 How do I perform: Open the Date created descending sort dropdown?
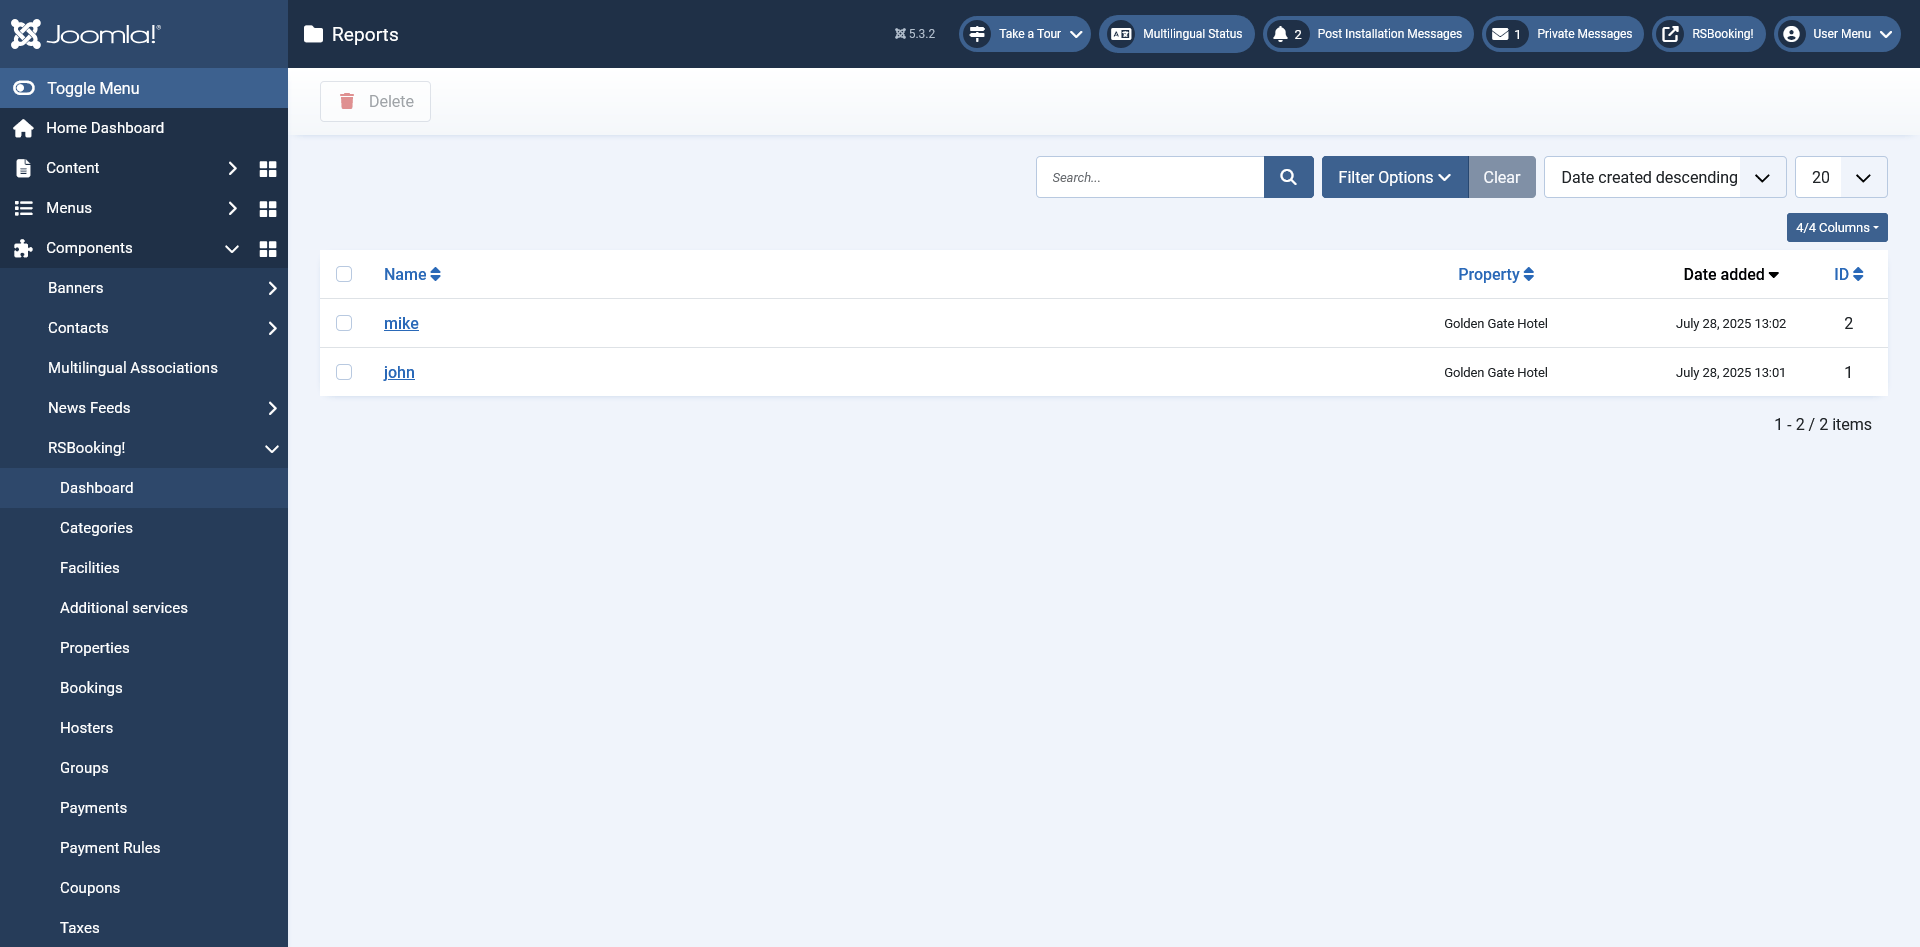pyautogui.click(x=1665, y=177)
